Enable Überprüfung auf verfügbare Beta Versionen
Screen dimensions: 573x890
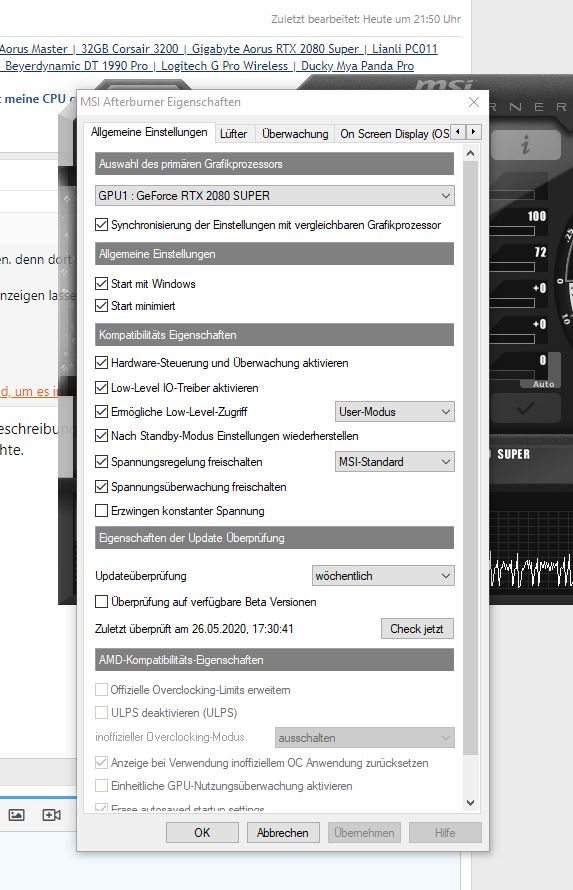tap(101, 601)
